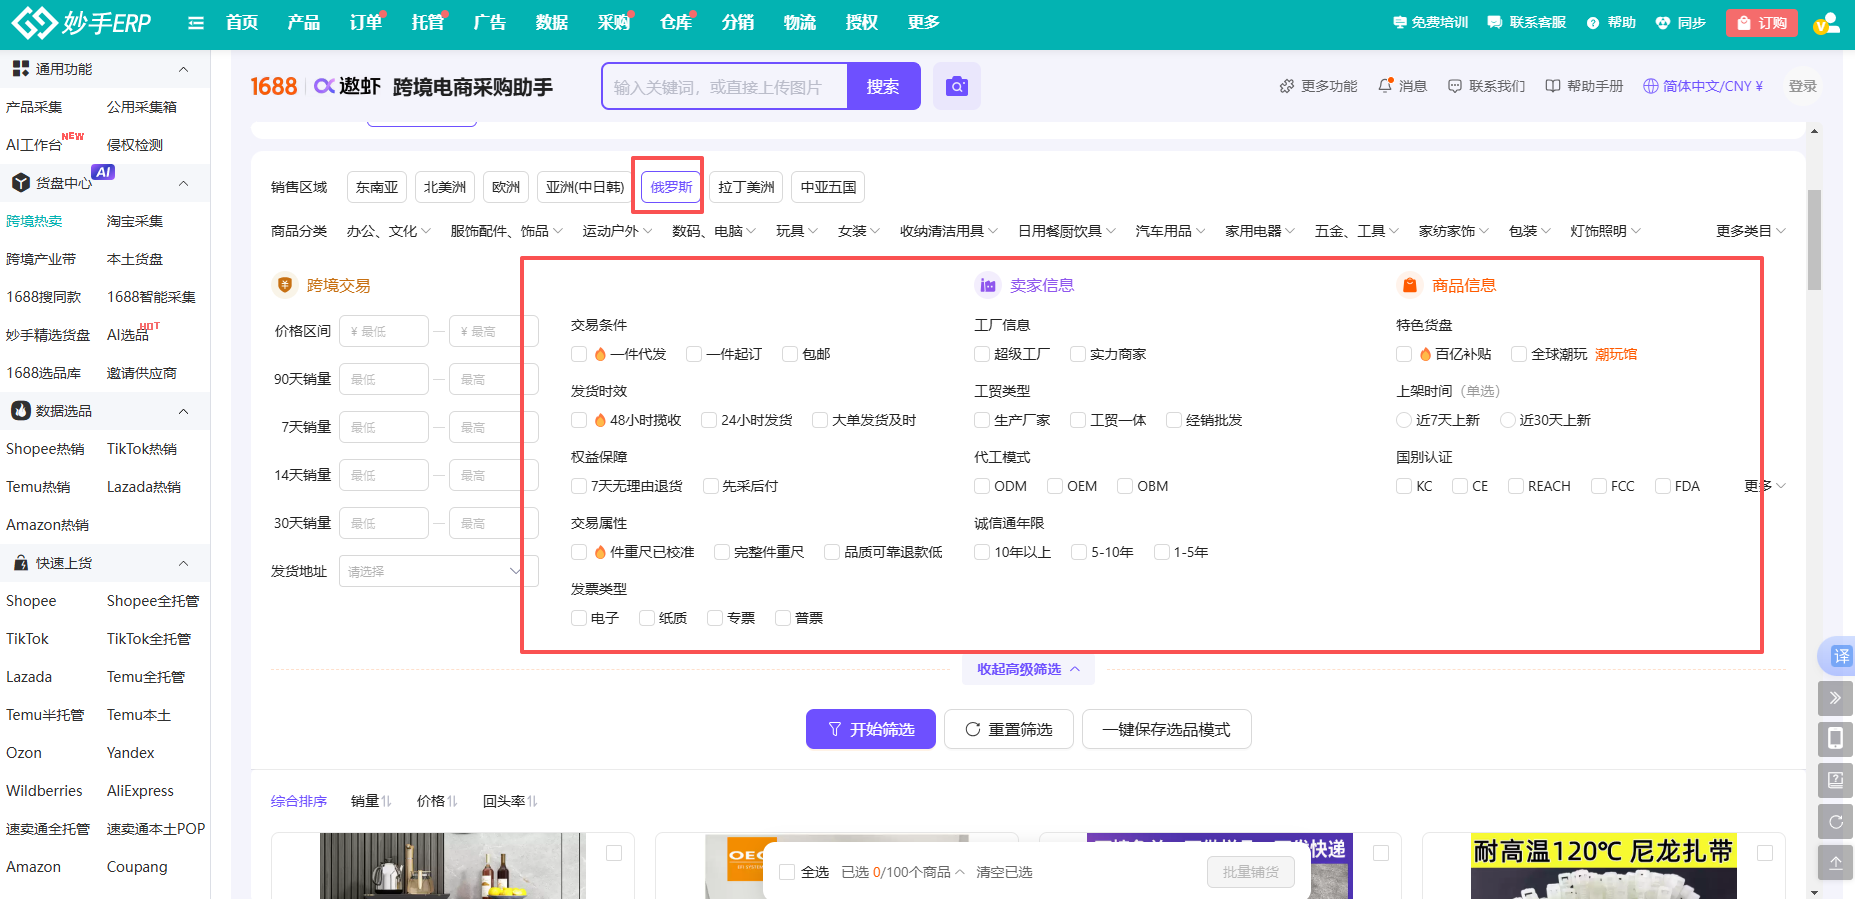The image size is (1855, 899).
Task: Collapse the 数据选品 sidebar section
Action: (183, 411)
